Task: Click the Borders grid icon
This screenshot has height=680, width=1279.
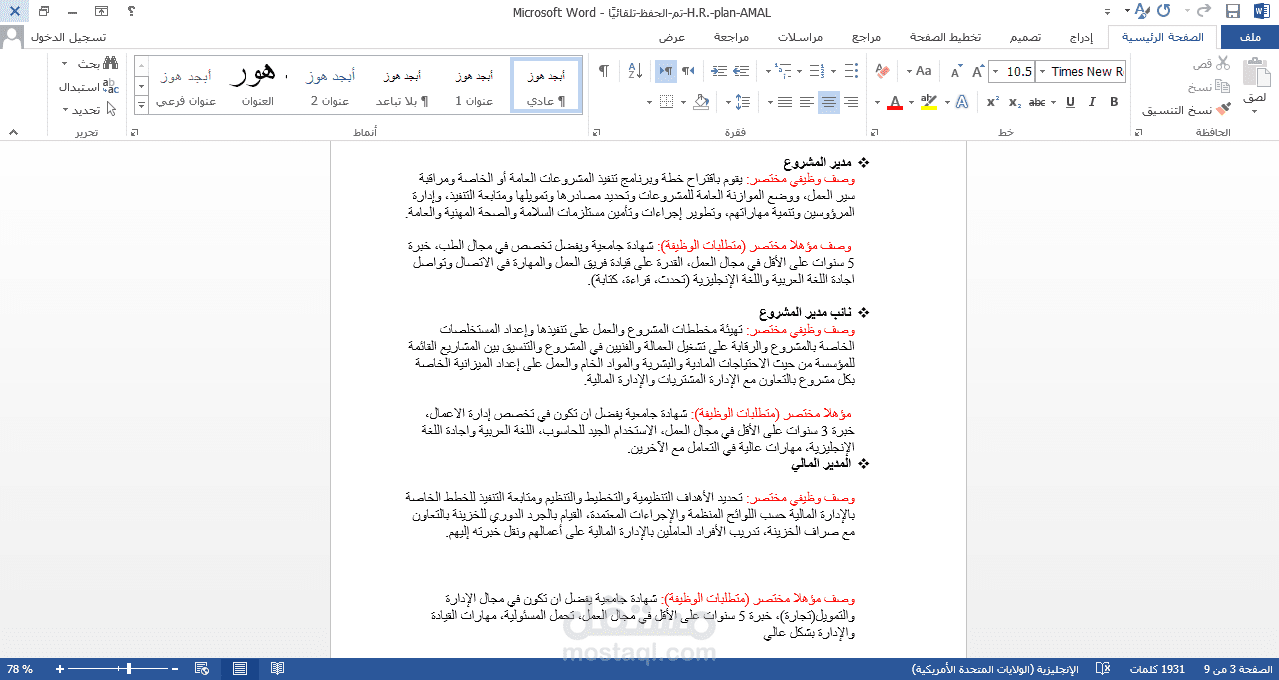Action: pos(665,102)
